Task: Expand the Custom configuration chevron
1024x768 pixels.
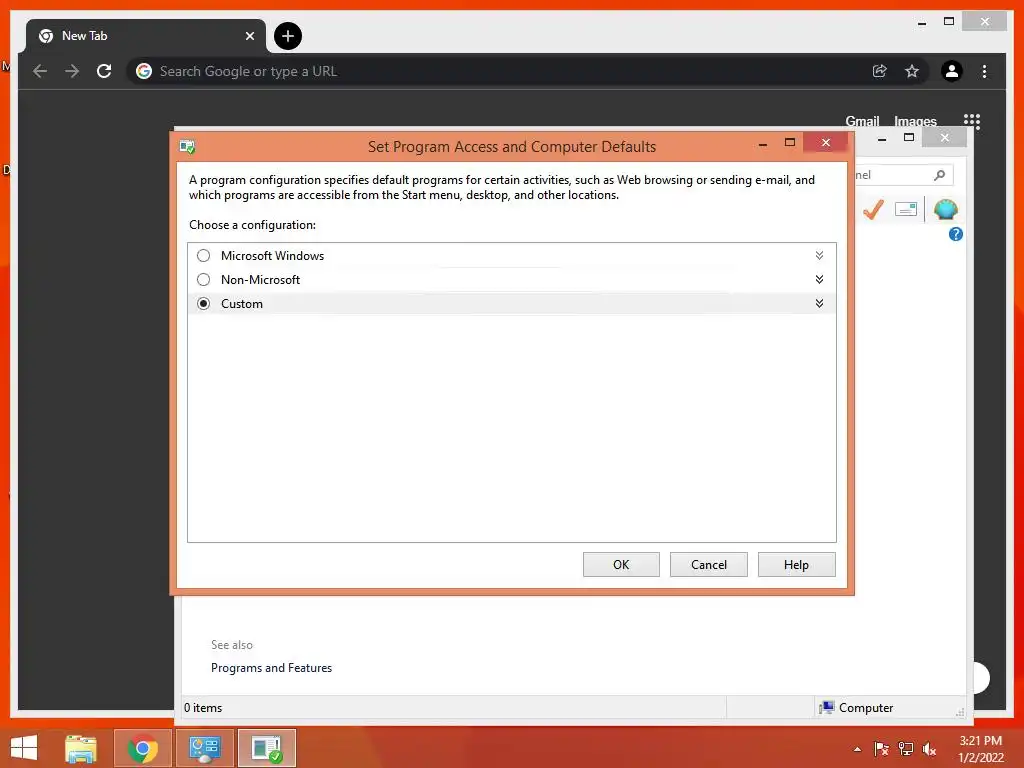Action: coord(819,304)
